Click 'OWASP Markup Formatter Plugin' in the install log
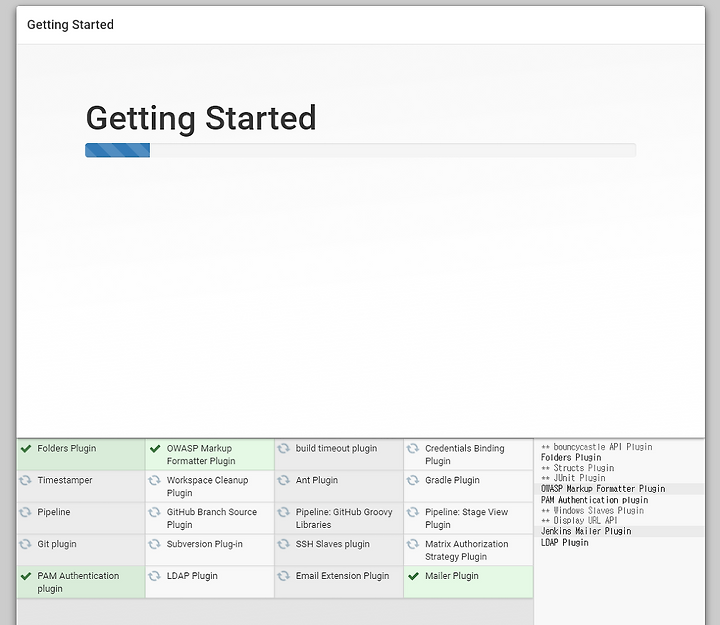Screen dimensions: 720x625 coord(603,489)
